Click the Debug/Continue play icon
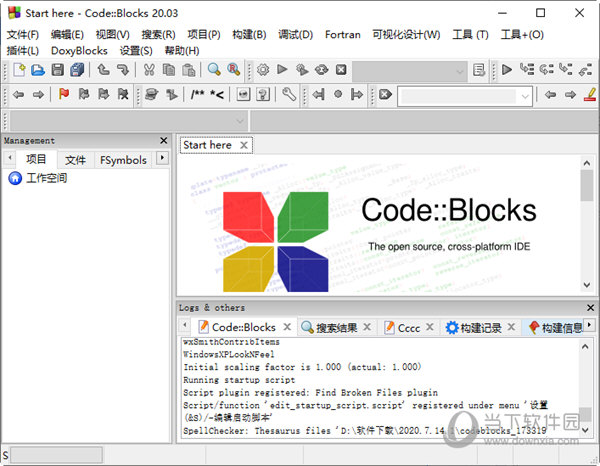This screenshot has width=600, height=466. click(x=507, y=70)
